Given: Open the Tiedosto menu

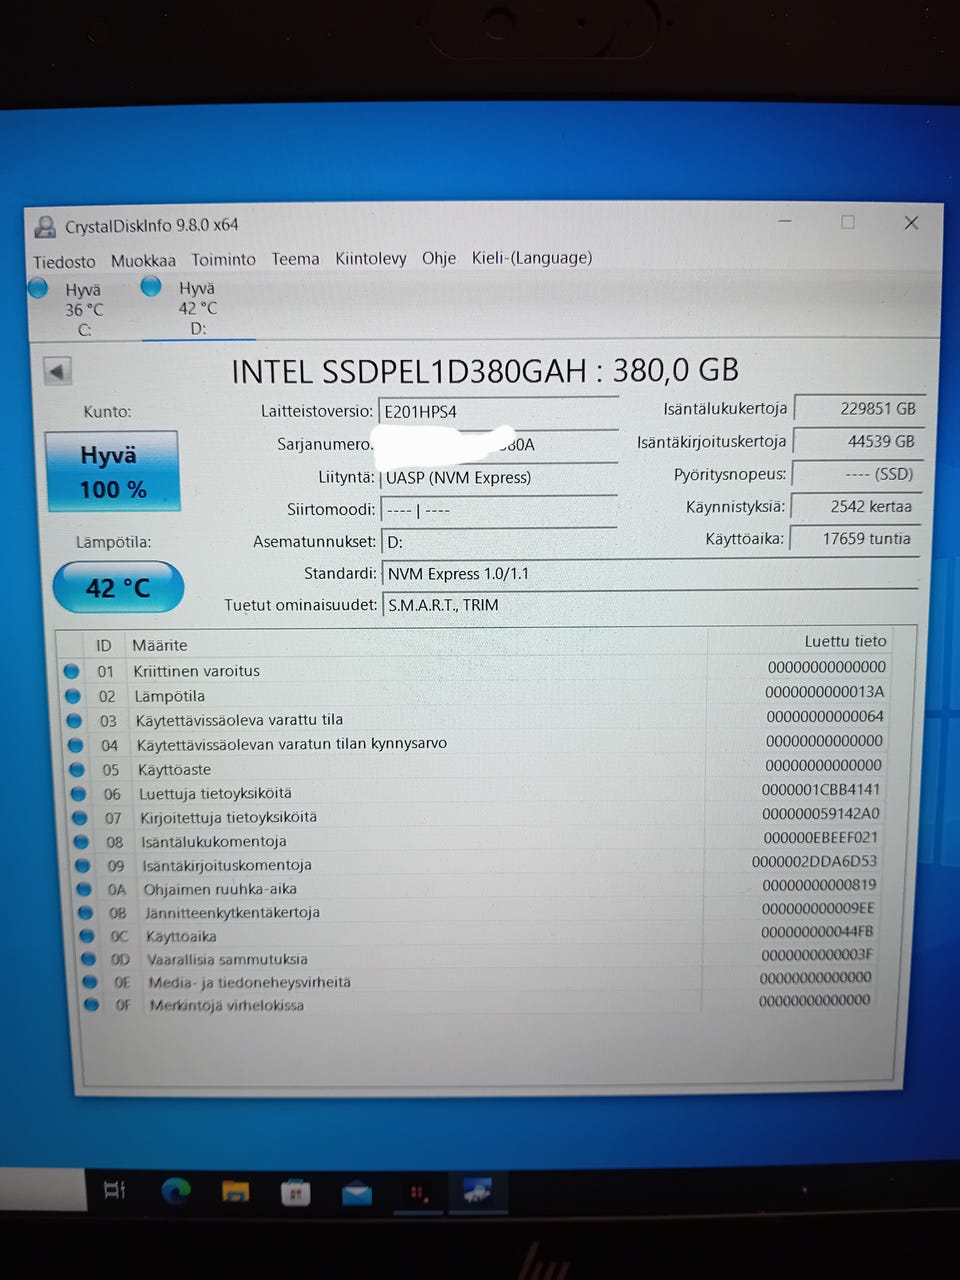Looking at the screenshot, I should click(x=64, y=262).
